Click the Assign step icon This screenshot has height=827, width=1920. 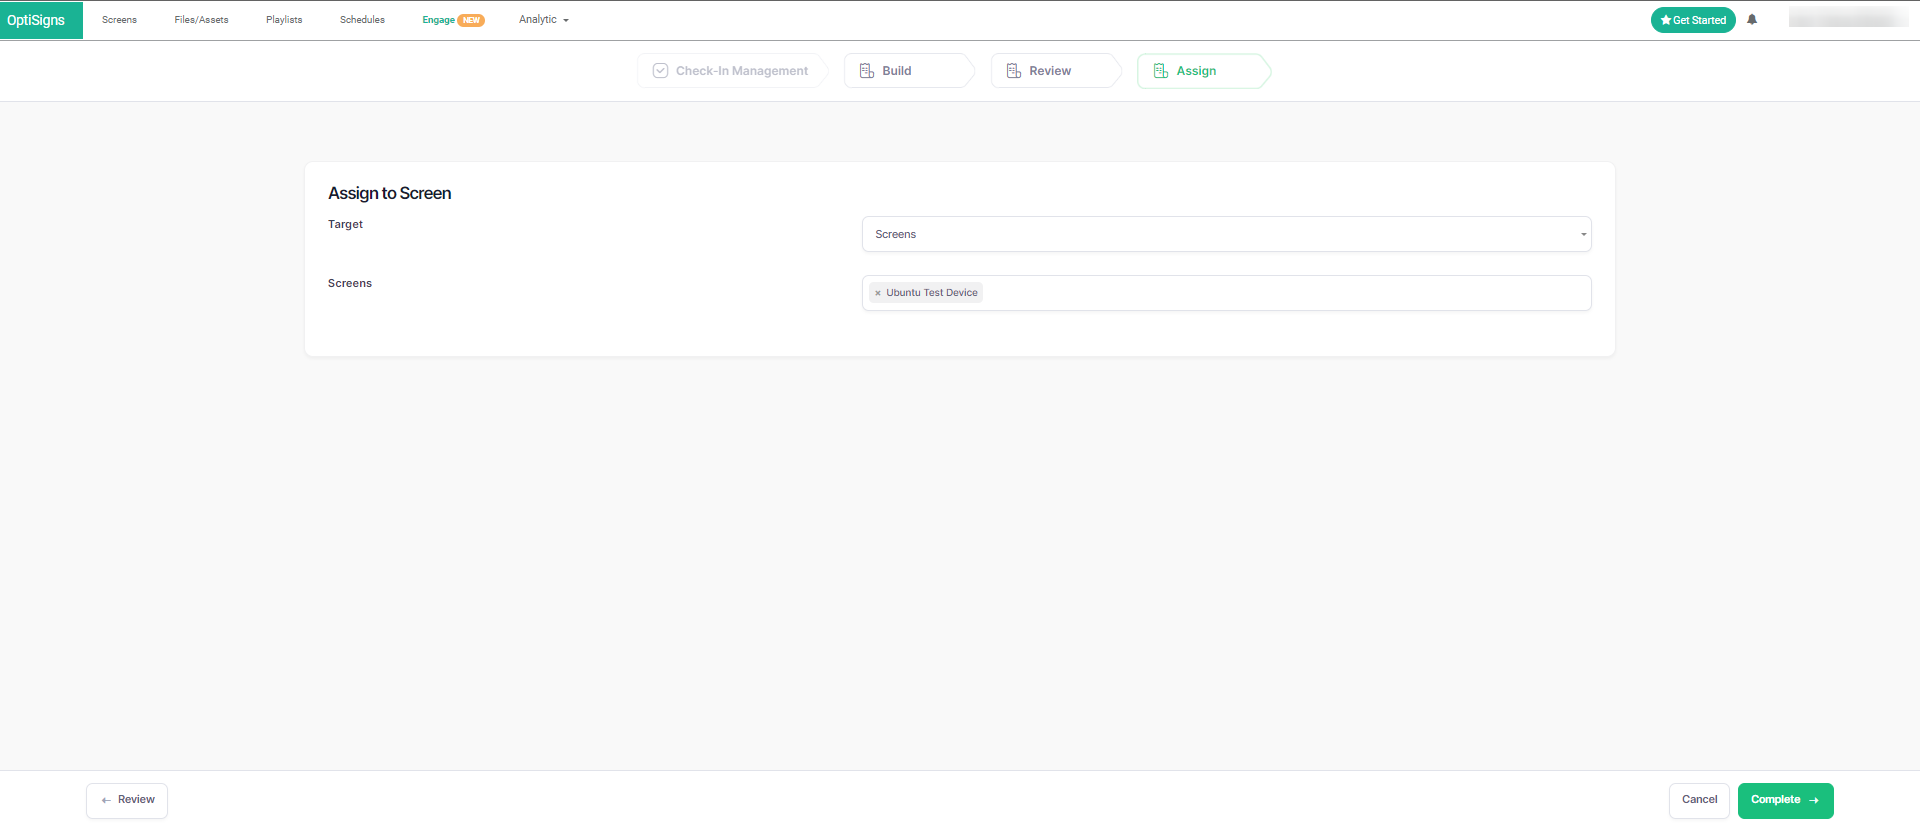point(1160,71)
